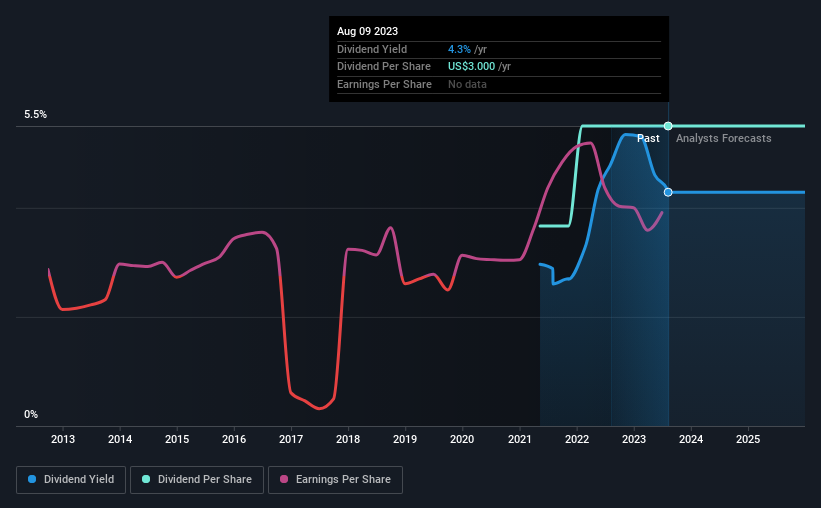The width and height of the screenshot is (821, 508).
Task: Select the teal dividend per share data marker
Action: coord(668,126)
